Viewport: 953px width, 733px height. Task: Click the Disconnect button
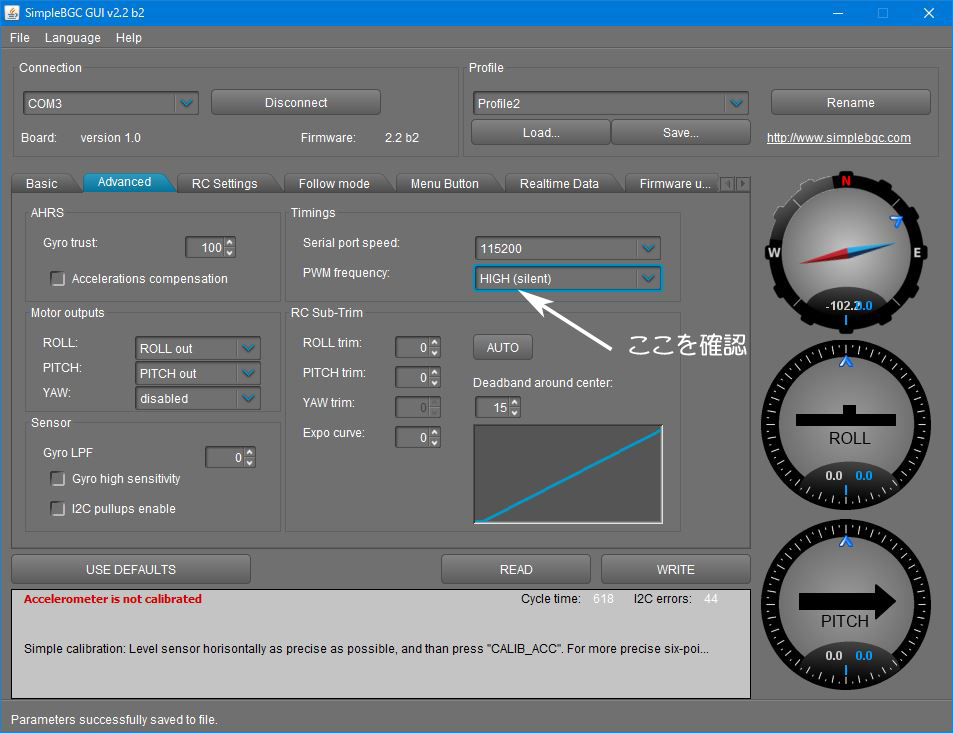[x=296, y=103]
